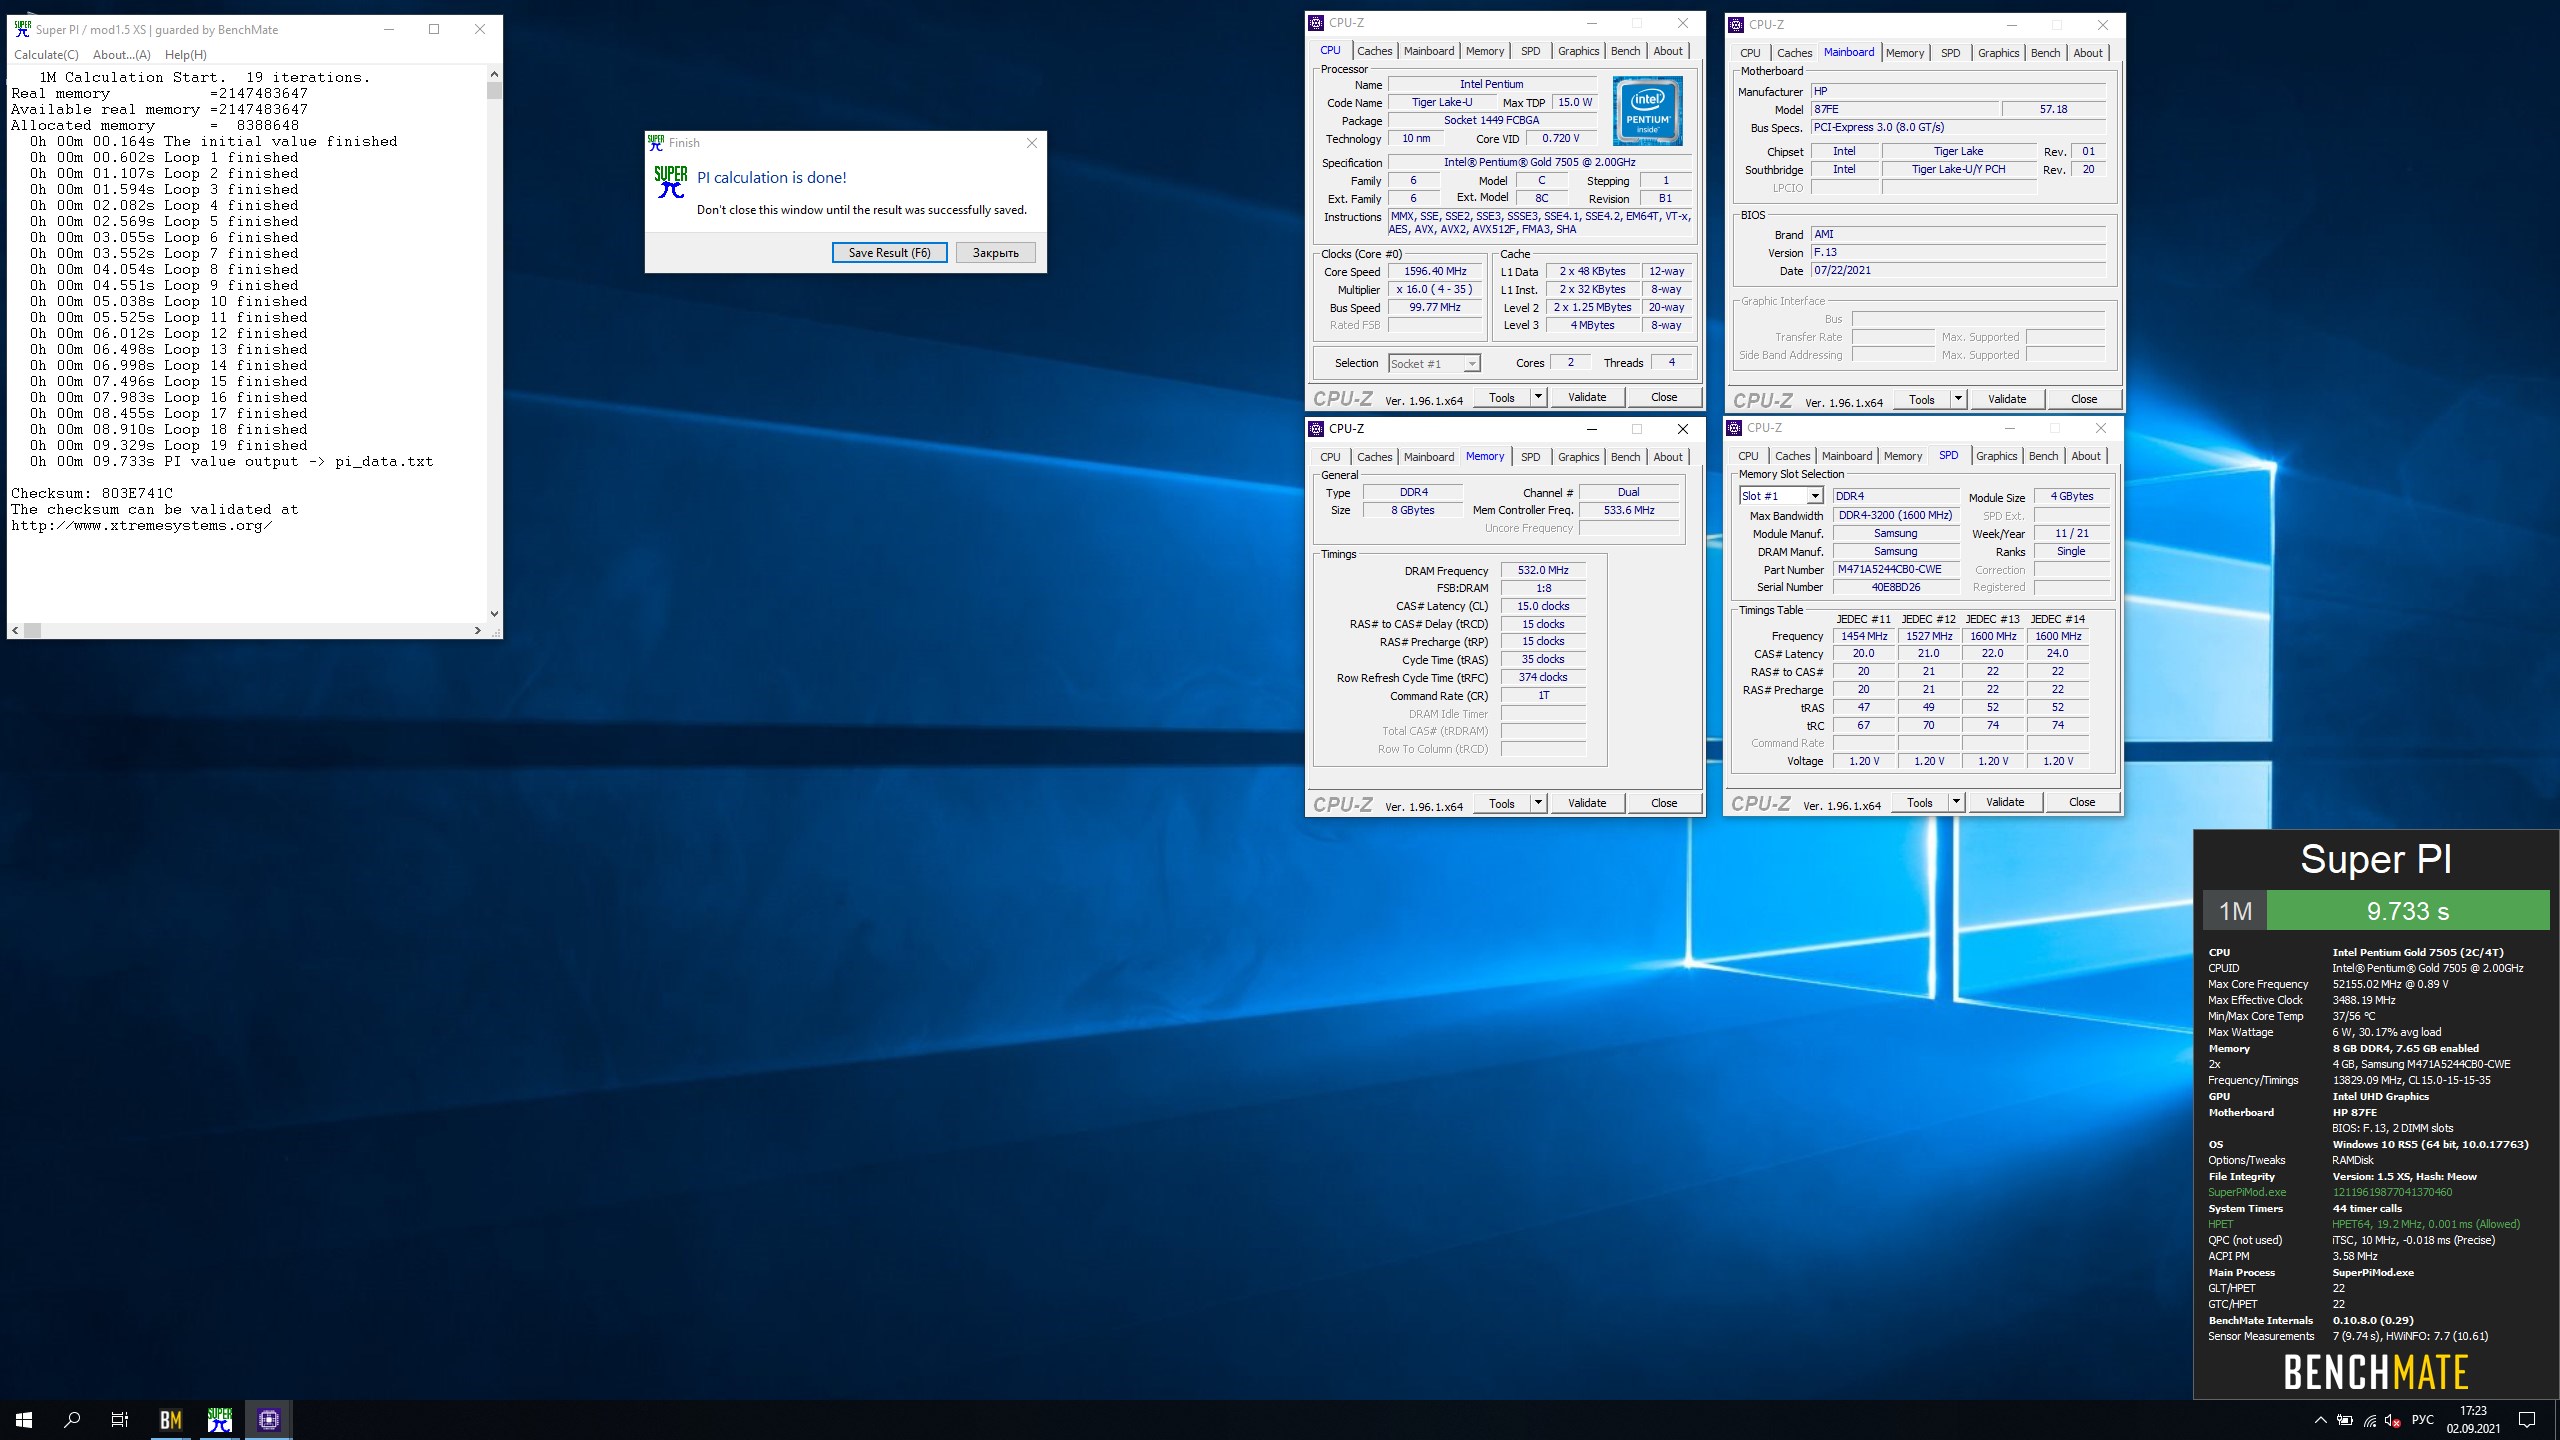Open volume tray icon
Viewport: 2560px width, 1440px height.
pos(2393,1420)
